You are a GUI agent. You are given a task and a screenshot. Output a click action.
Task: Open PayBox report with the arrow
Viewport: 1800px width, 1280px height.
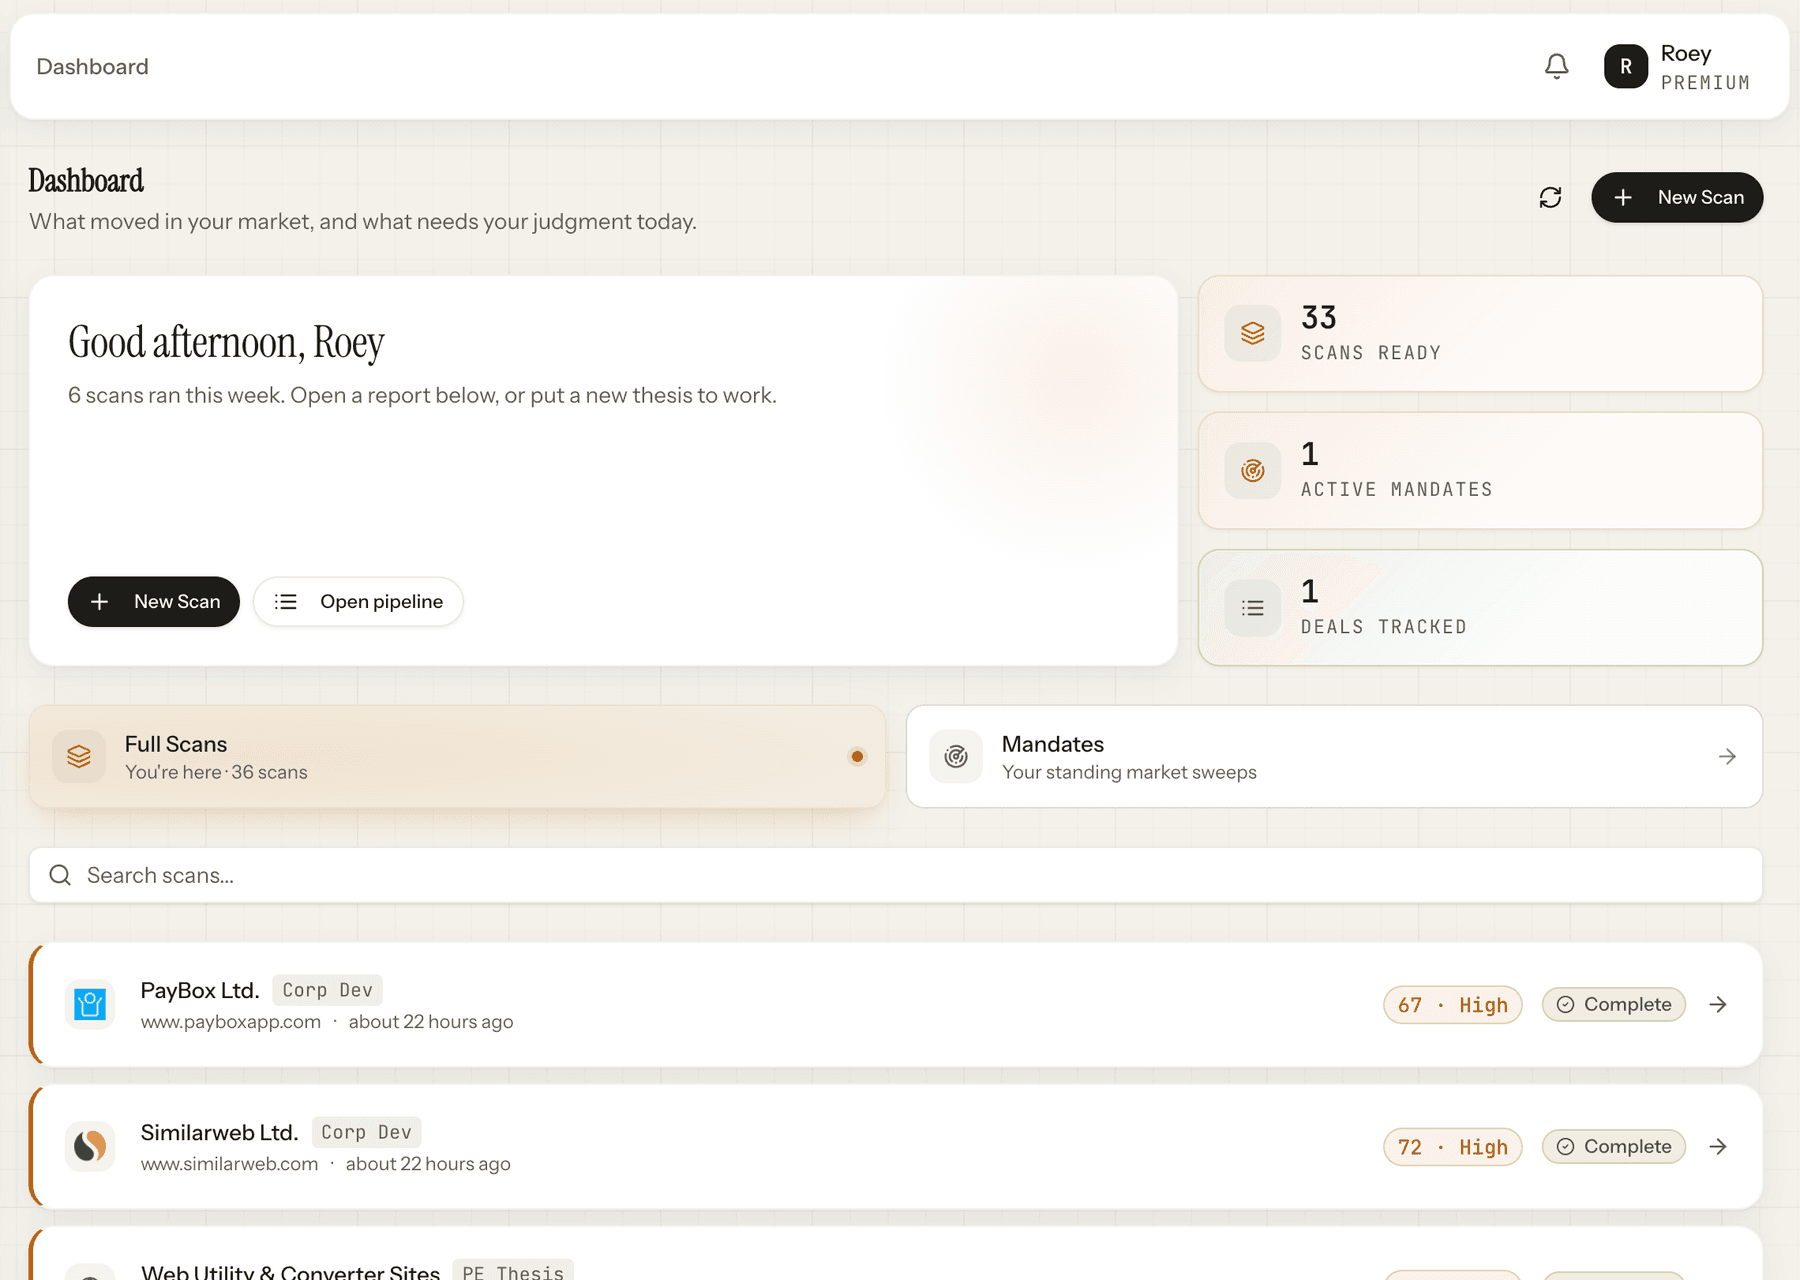click(x=1718, y=1004)
